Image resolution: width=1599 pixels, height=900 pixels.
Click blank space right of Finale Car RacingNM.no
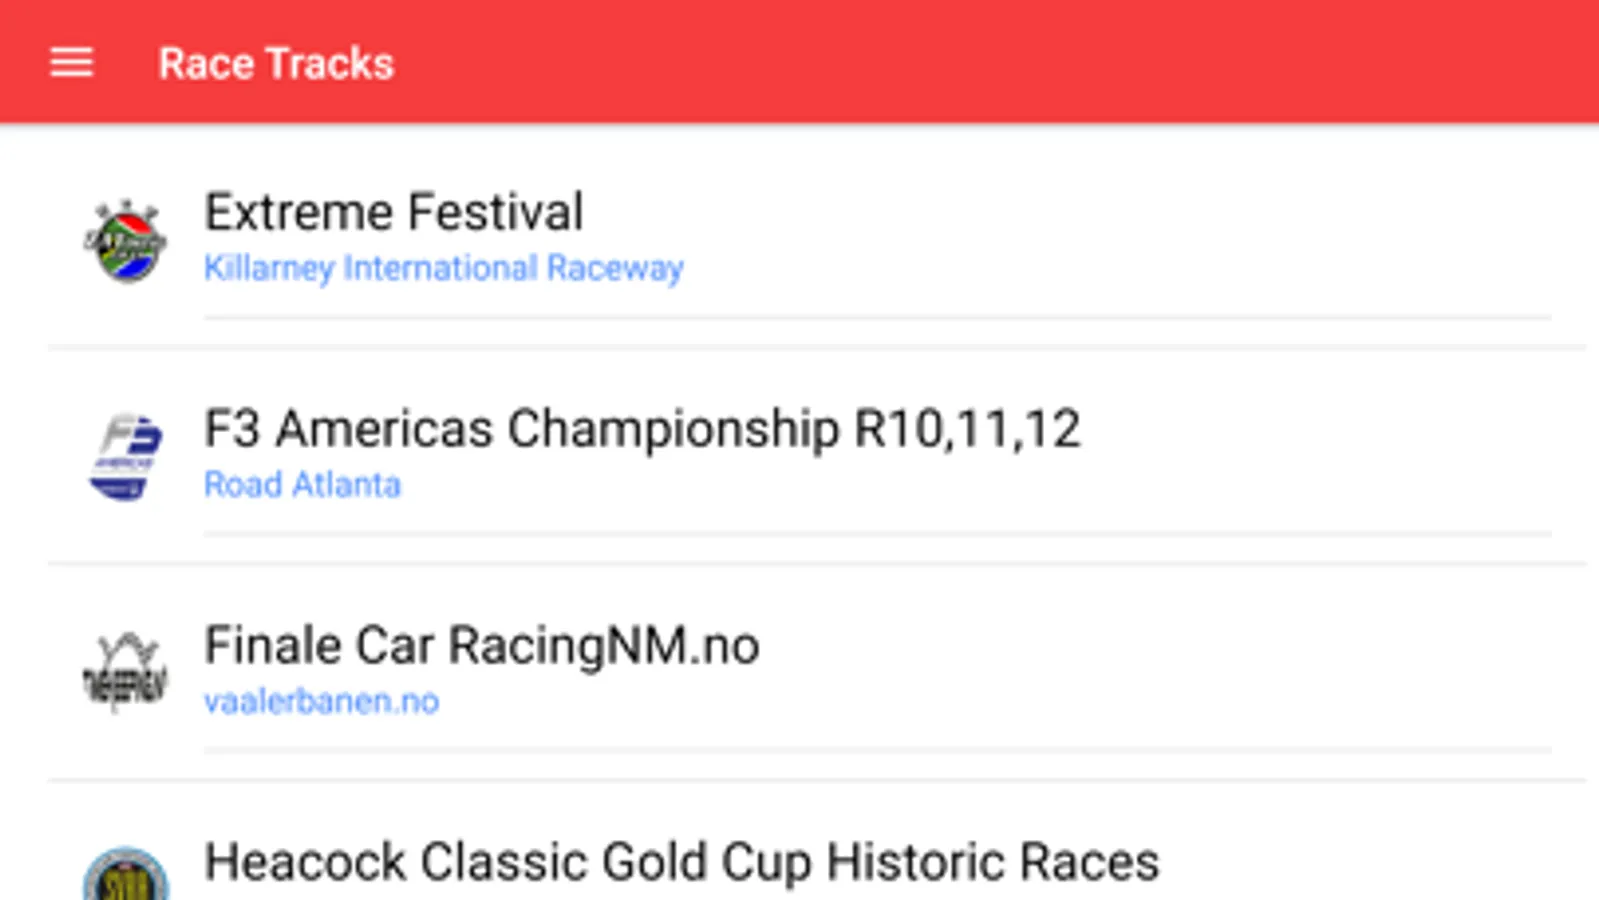coord(1150,645)
